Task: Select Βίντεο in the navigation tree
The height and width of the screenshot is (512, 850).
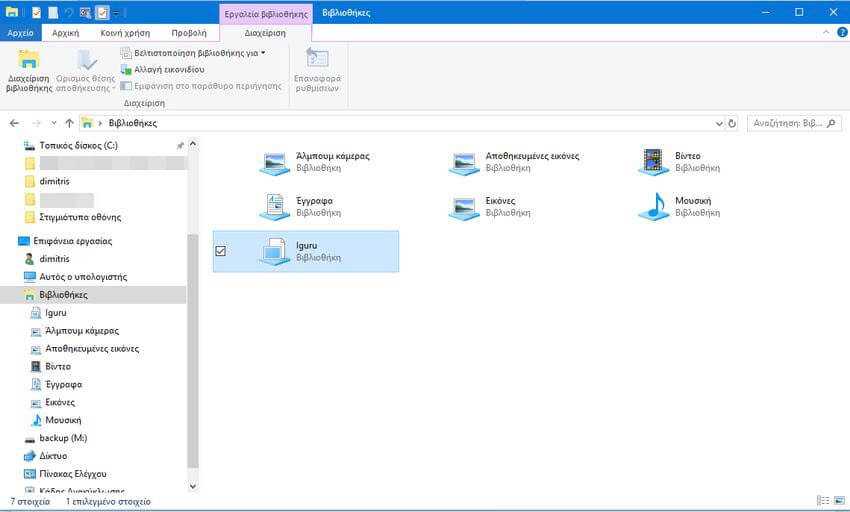Action: [x=51, y=366]
